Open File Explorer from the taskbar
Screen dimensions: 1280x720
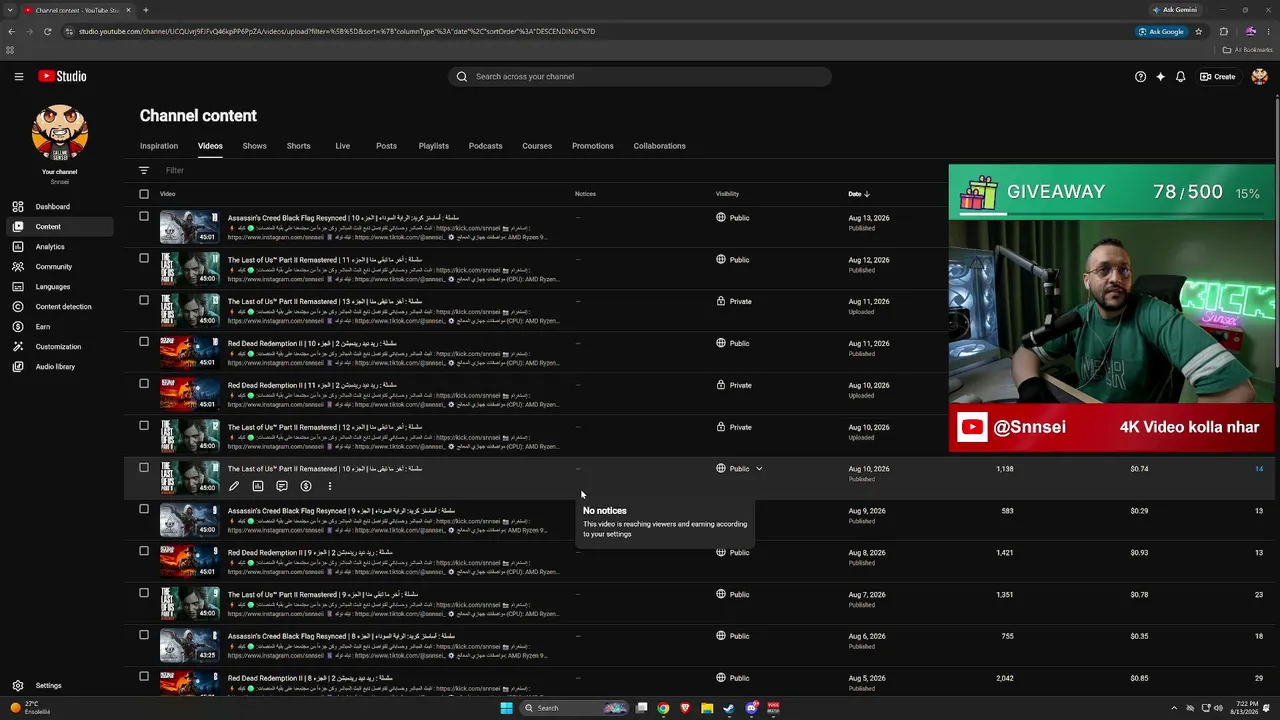pos(707,708)
